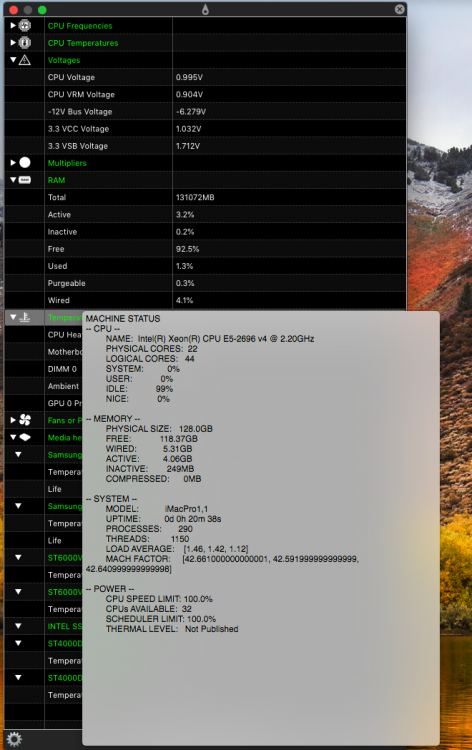Click the PHYSICAL CORES: 22 line

[152, 349]
